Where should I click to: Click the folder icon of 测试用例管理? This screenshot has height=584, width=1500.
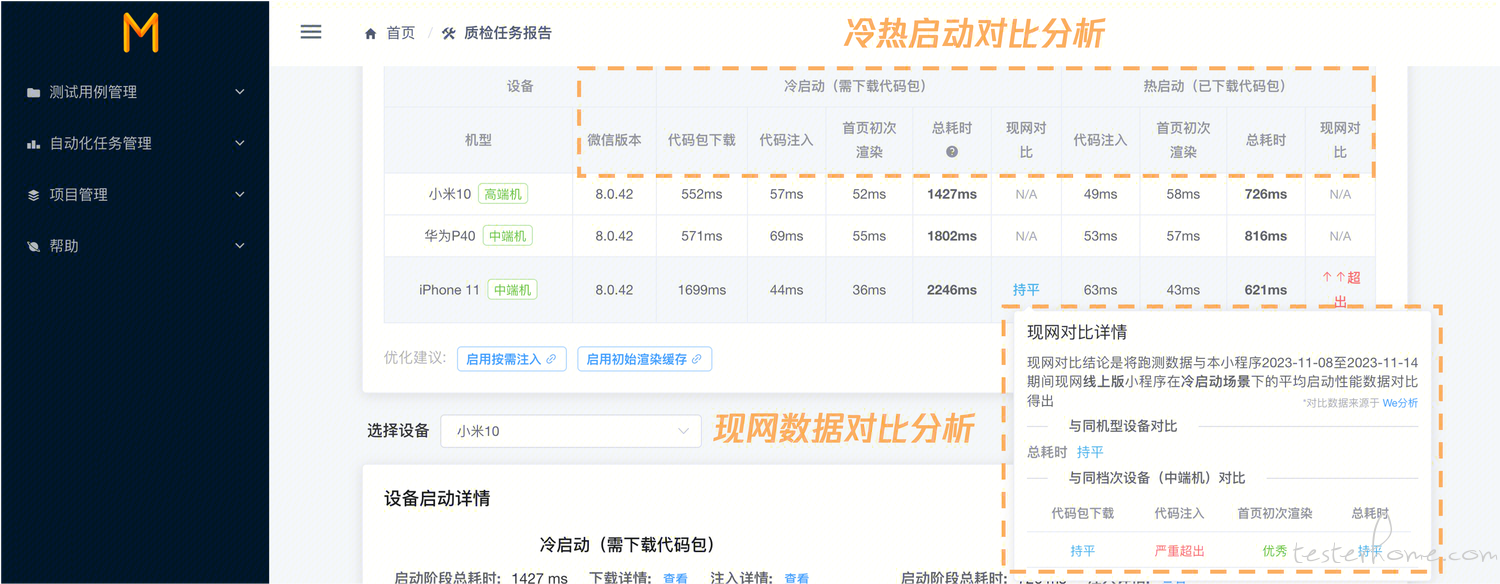(x=34, y=92)
